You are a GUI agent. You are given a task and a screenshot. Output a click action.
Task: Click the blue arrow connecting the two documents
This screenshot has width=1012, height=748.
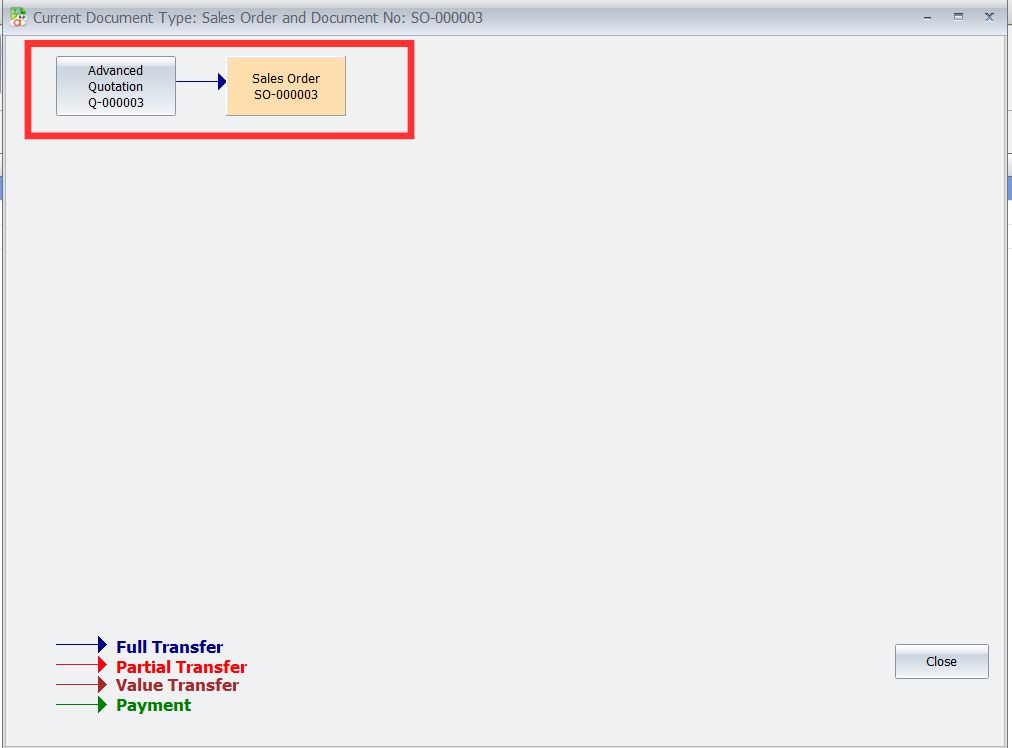click(x=200, y=83)
